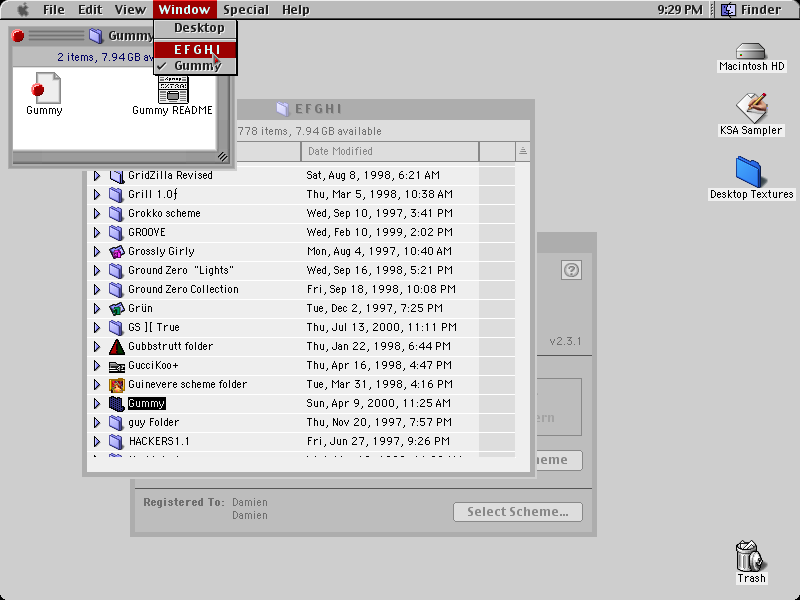Expand the Gummy folder in EFGHI
Viewport: 800px width, 600px height.
point(97,404)
